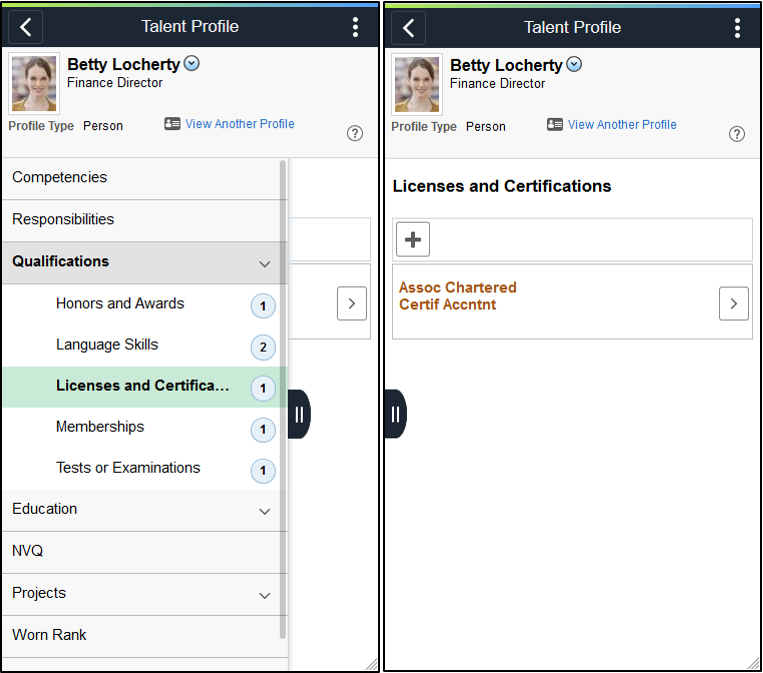Show the navigation panel using right screen handle
Viewport: 763px width, 673px height.
click(395, 414)
